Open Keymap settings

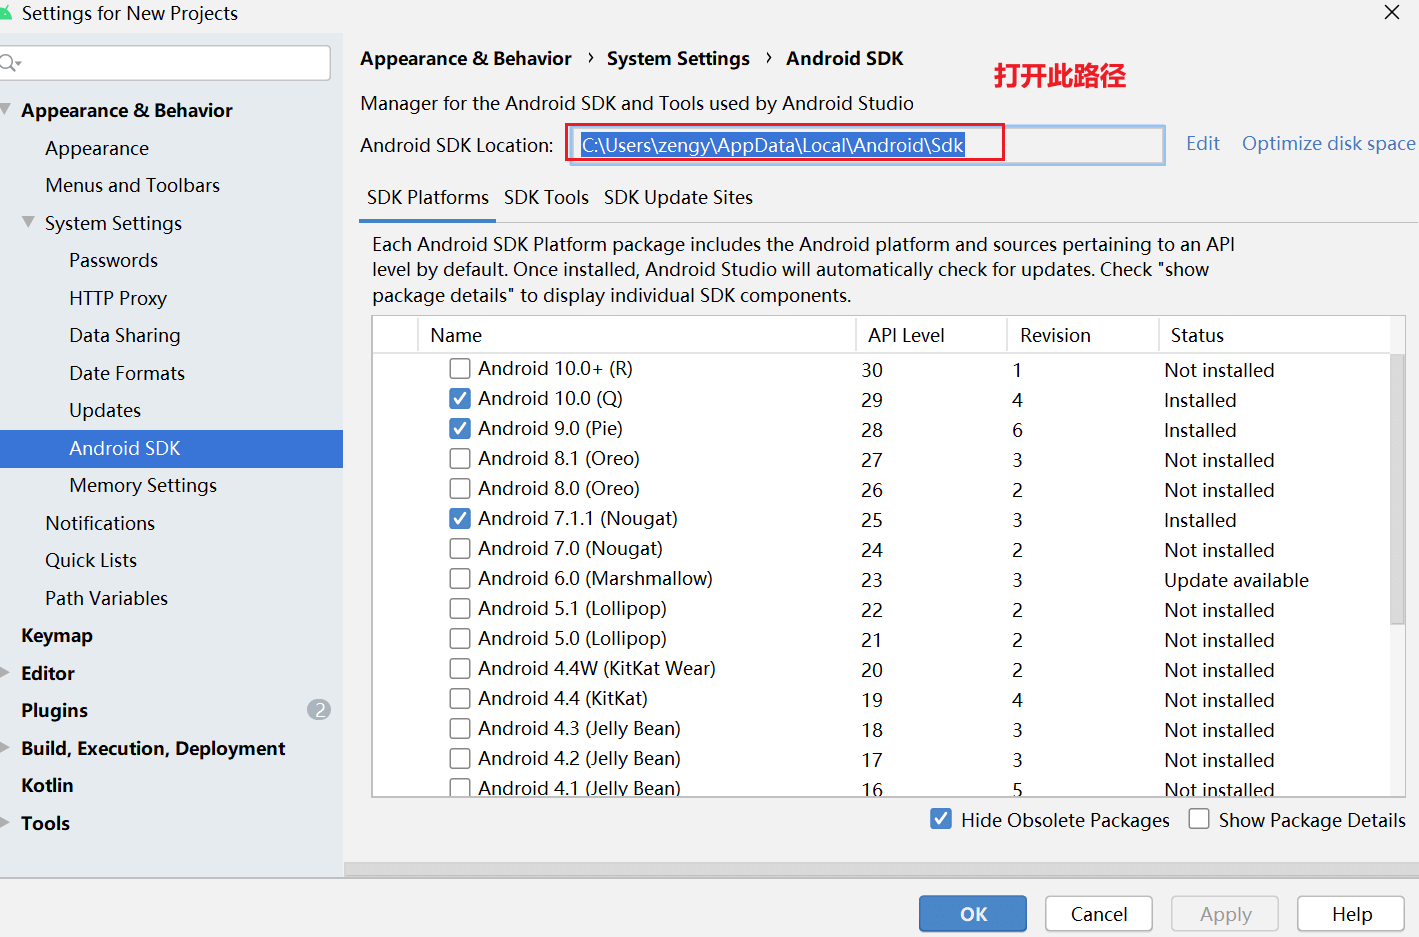click(57, 635)
